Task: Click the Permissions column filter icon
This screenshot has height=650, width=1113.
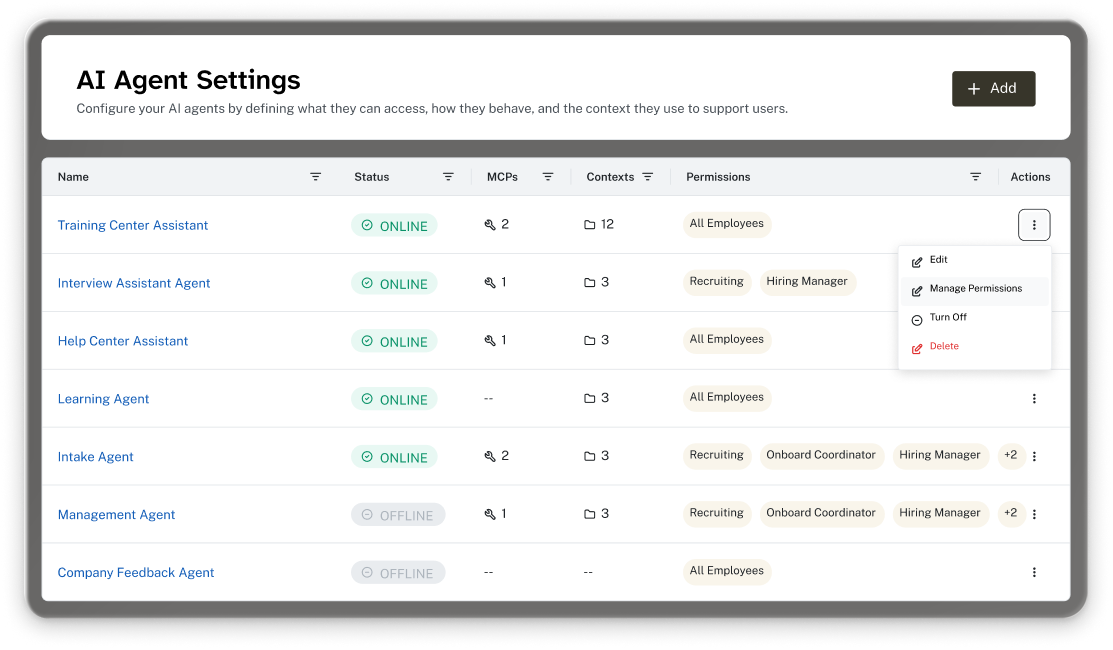Action: point(975,177)
